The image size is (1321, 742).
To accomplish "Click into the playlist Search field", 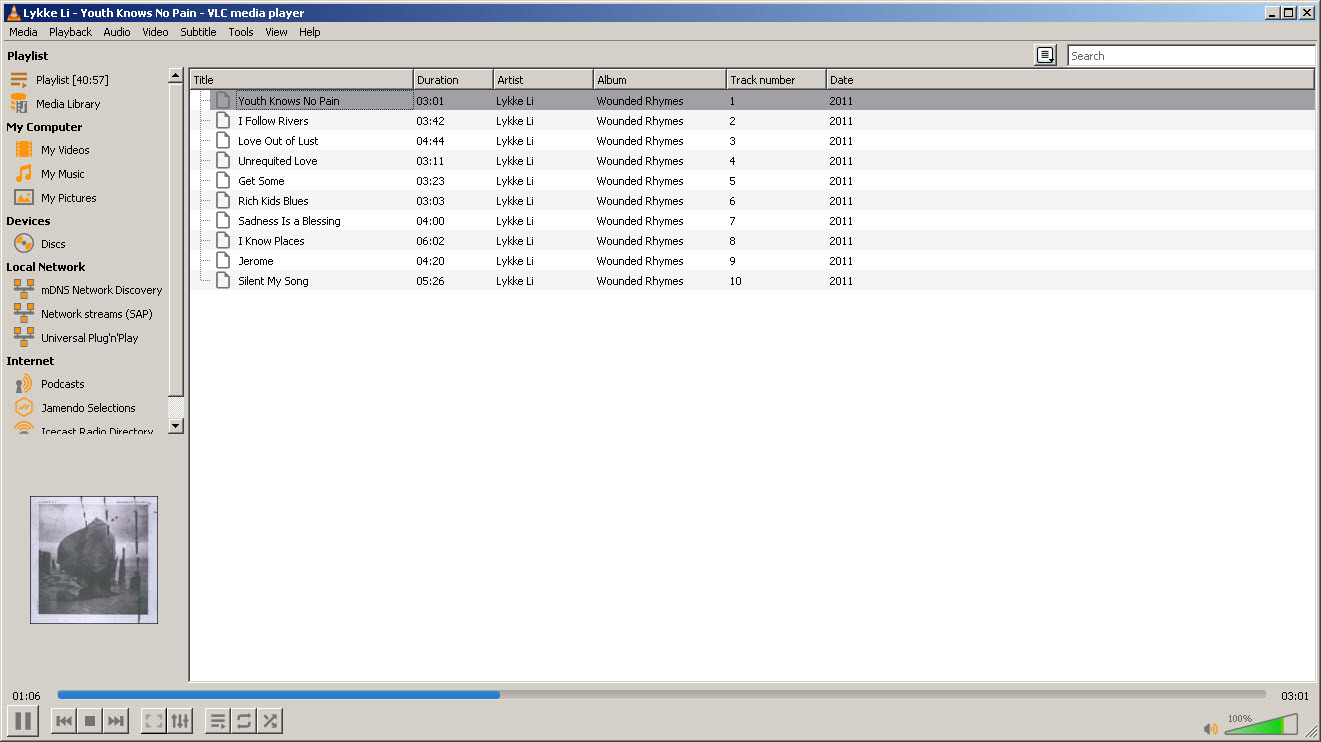I will pyautogui.click(x=1191, y=56).
